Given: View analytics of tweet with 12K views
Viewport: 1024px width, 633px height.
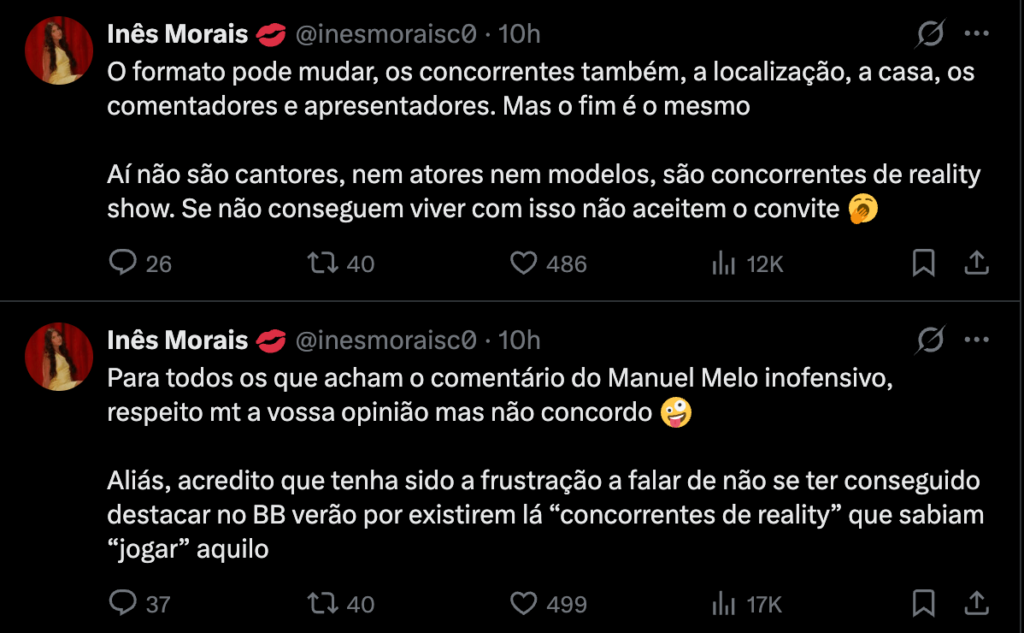Looking at the screenshot, I should pyautogui.click(x=721, y=264).
